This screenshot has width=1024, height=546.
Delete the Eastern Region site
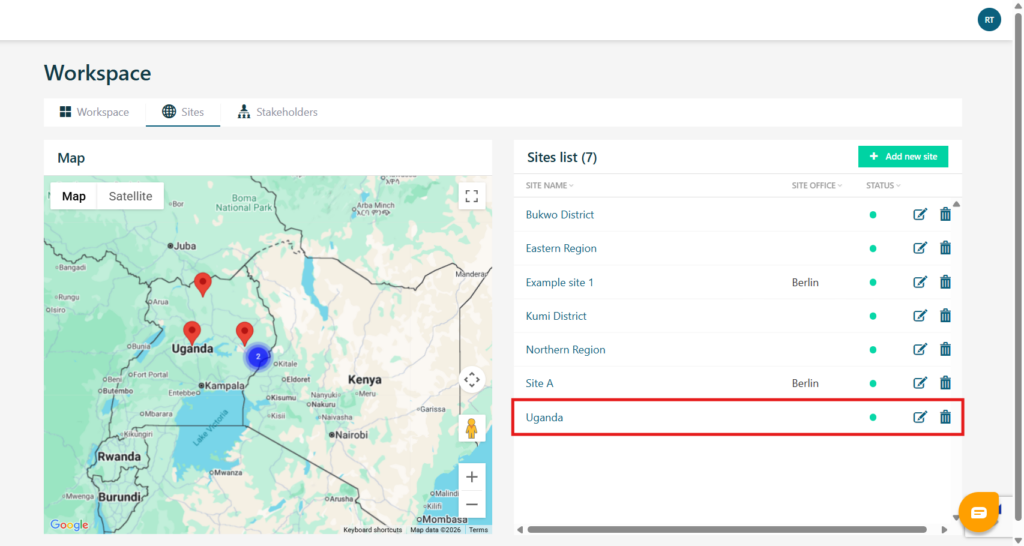coord(945,248)
